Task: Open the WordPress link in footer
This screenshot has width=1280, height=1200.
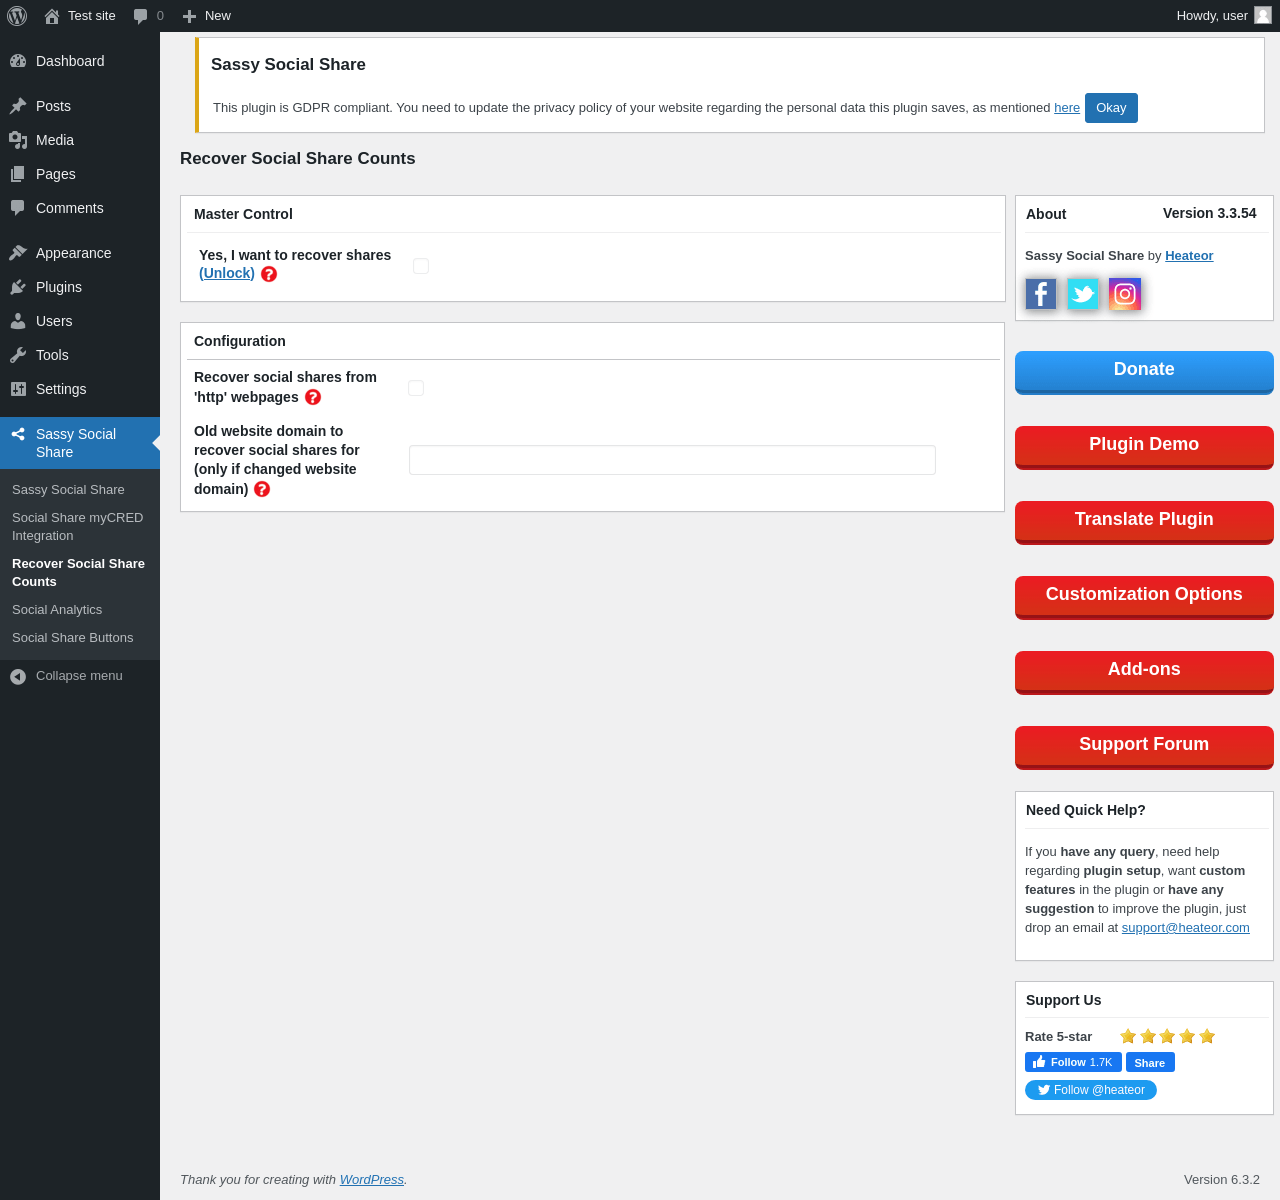Action: [372, 1180]
